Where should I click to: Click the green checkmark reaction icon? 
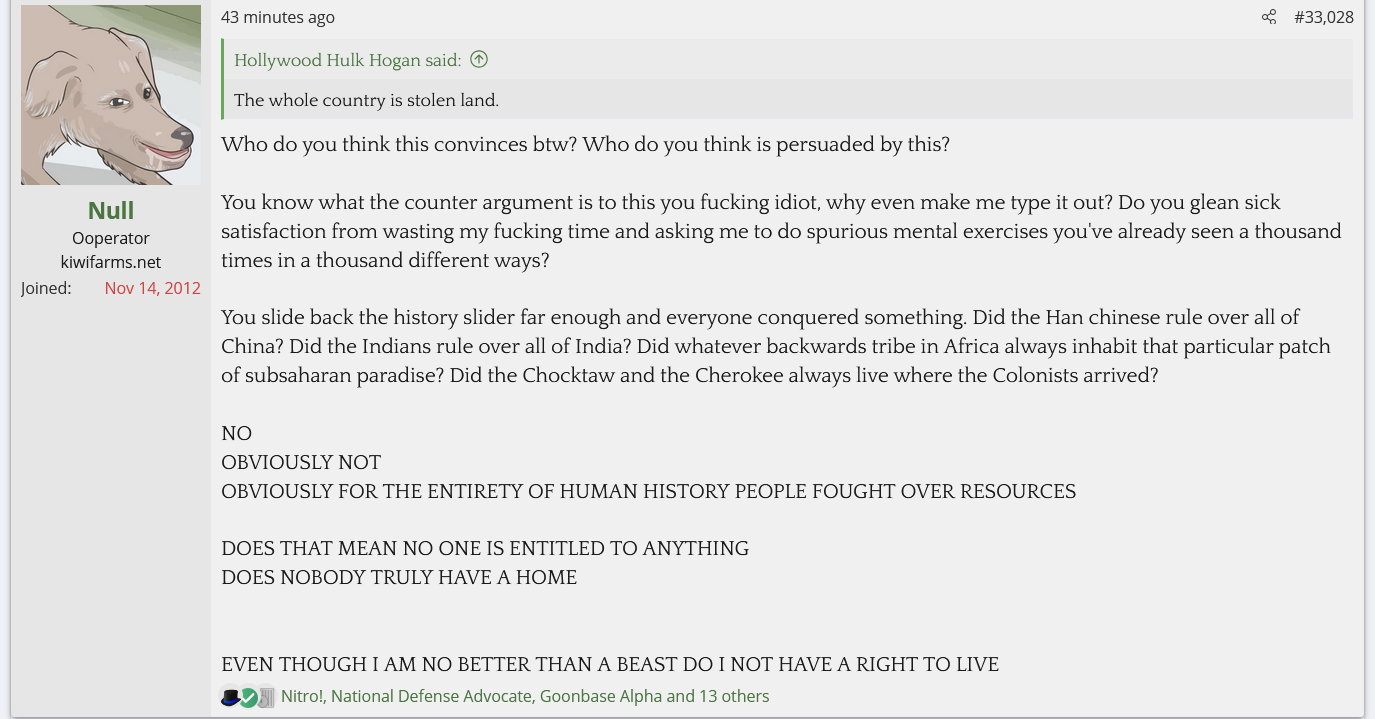click(x=248, y=697)
